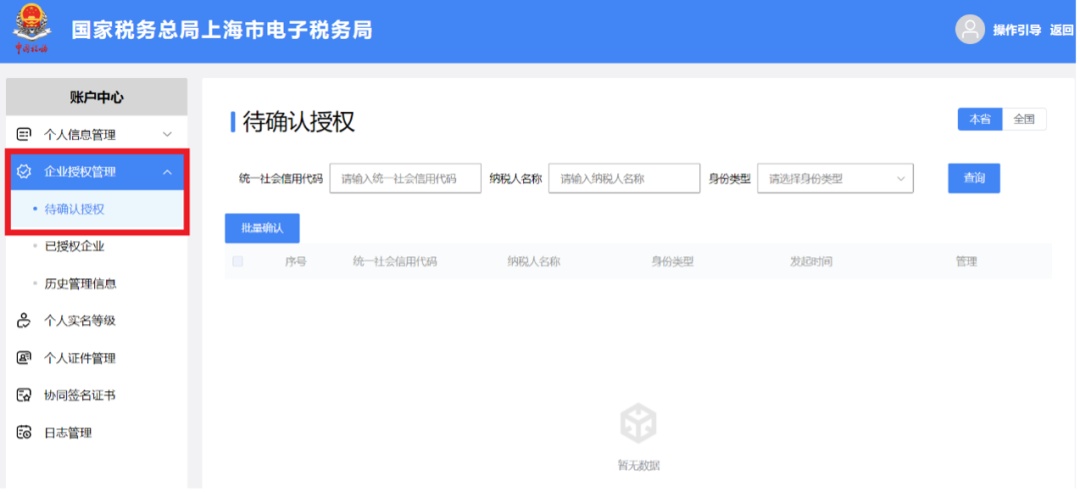Open 历史管理信息 submenu item
Viewport: 1080px width, 492px height.
[x=81, y=283]
